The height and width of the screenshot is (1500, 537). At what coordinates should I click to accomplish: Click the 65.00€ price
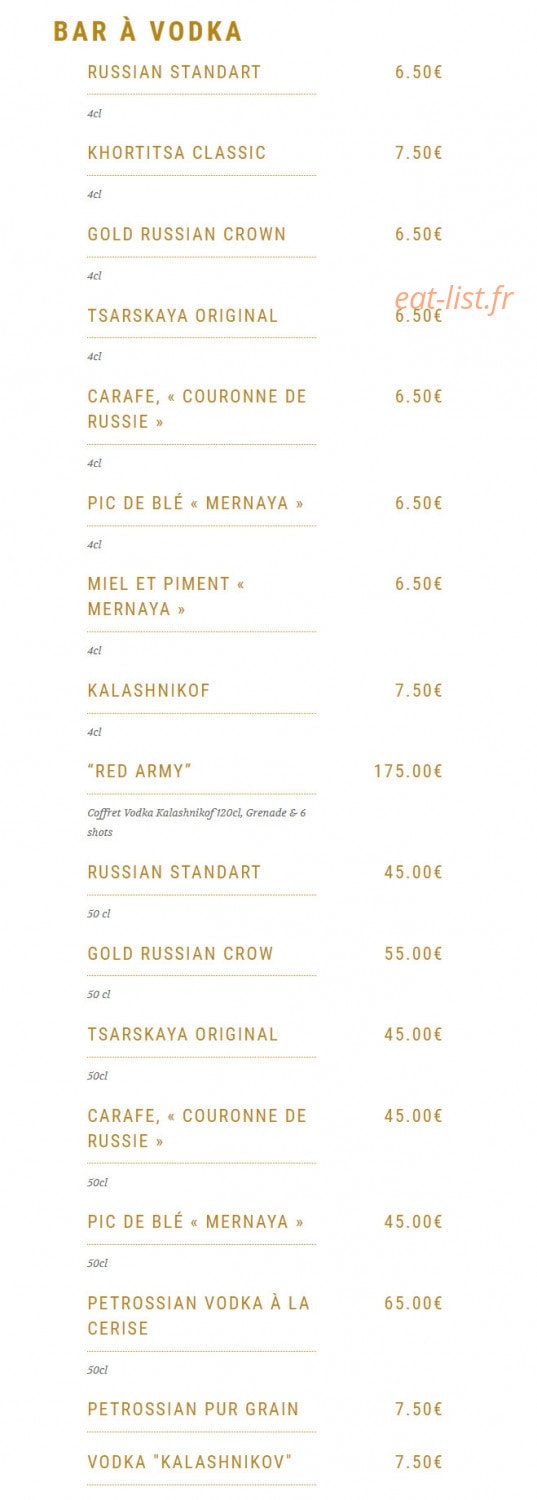pos(413,1303)
